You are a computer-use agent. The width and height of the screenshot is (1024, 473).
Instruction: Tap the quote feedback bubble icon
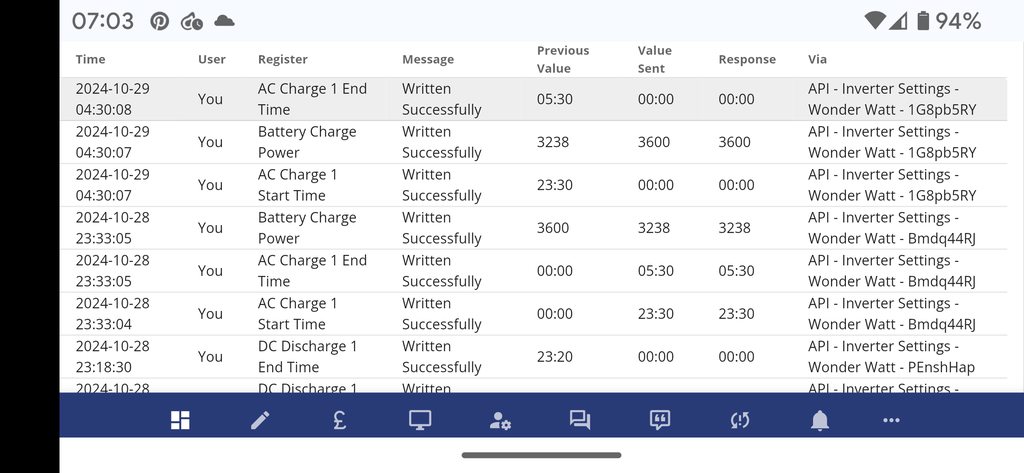point(660,421)
